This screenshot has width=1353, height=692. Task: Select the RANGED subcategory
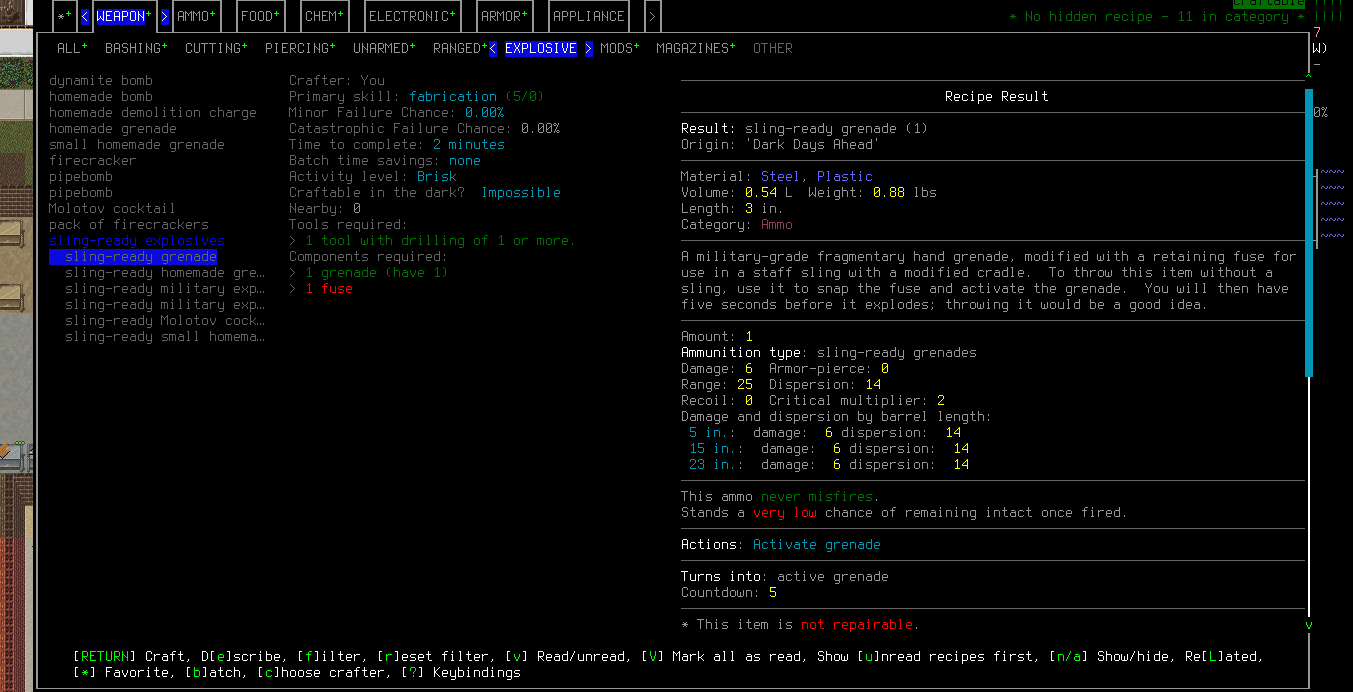point(460,48)
